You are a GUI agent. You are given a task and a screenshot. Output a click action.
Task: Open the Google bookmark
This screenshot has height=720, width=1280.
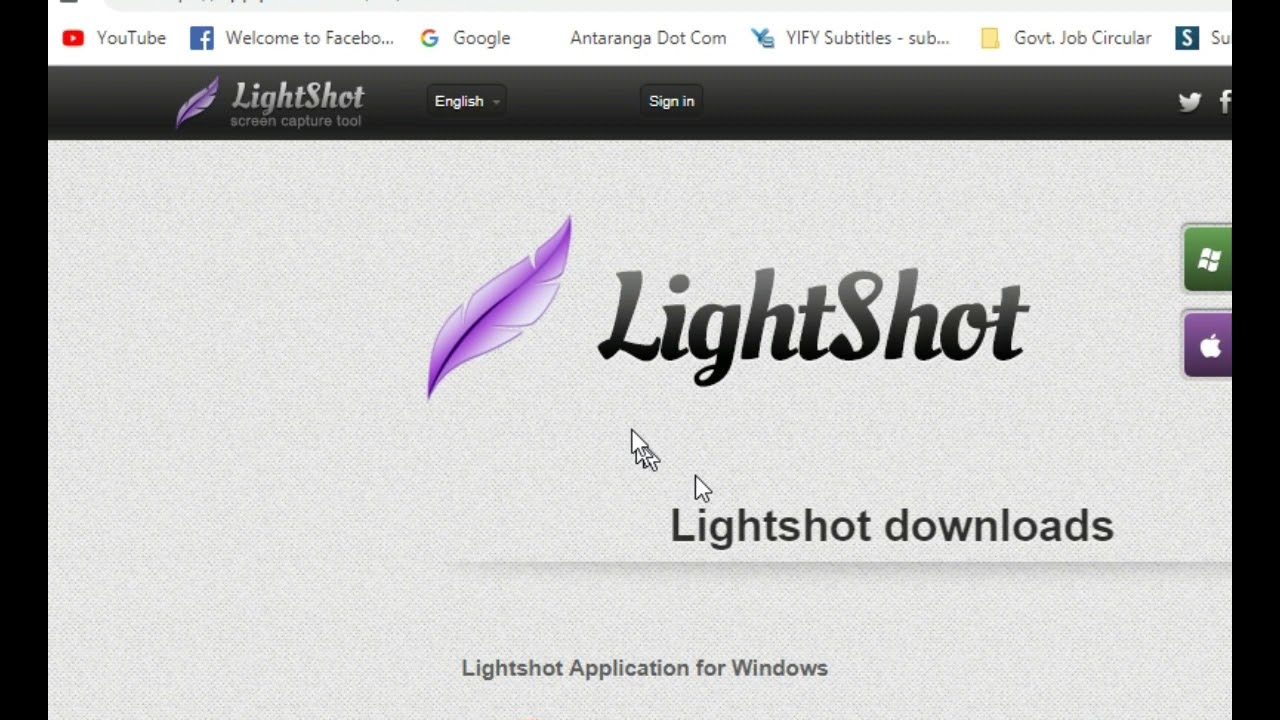[465, 38]
